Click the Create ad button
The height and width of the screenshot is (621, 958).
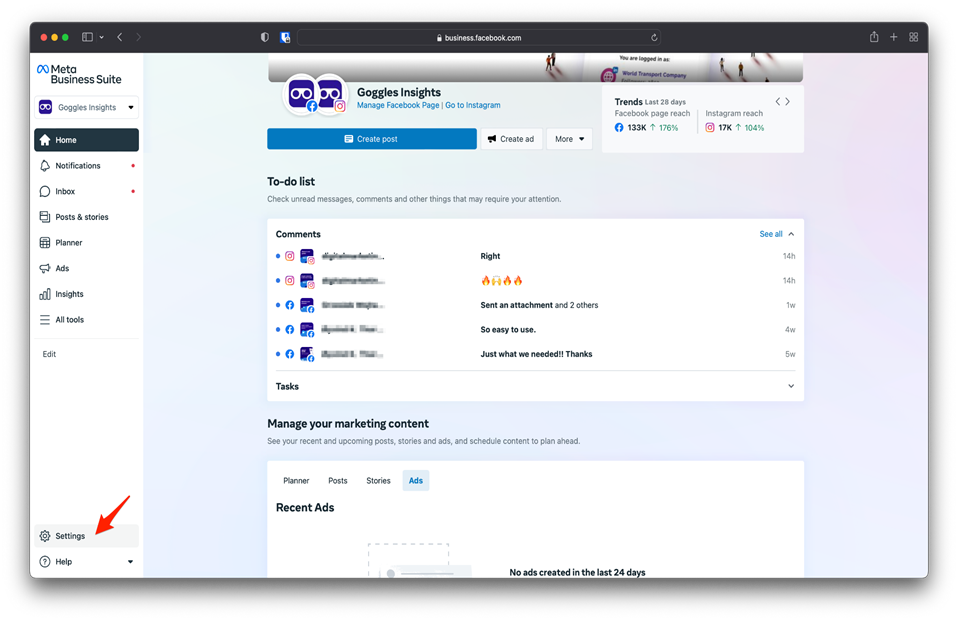[x=511, y=139]
